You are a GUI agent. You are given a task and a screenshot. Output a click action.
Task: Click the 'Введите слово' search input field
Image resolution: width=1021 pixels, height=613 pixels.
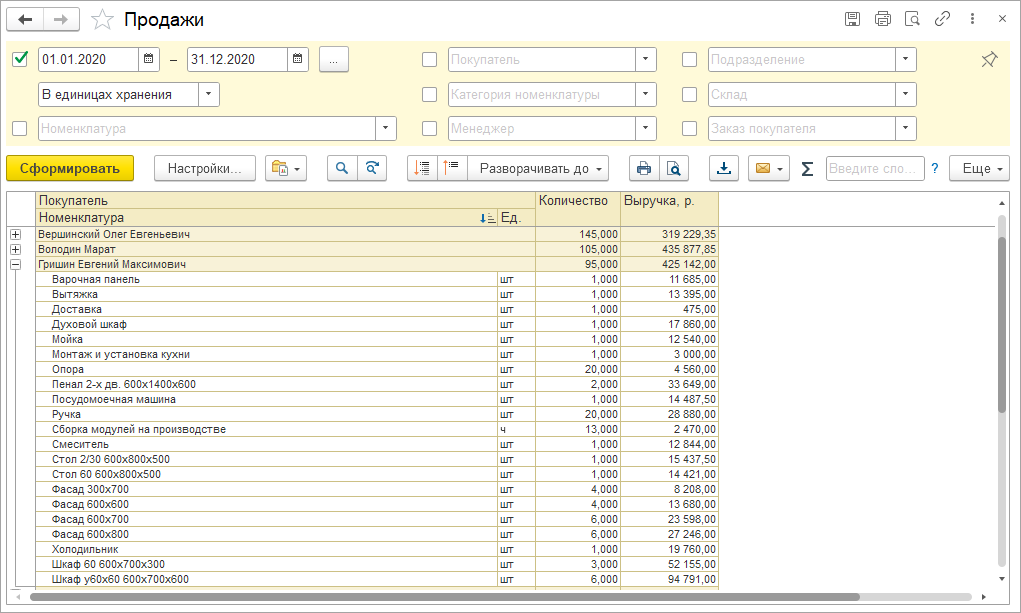873,168
